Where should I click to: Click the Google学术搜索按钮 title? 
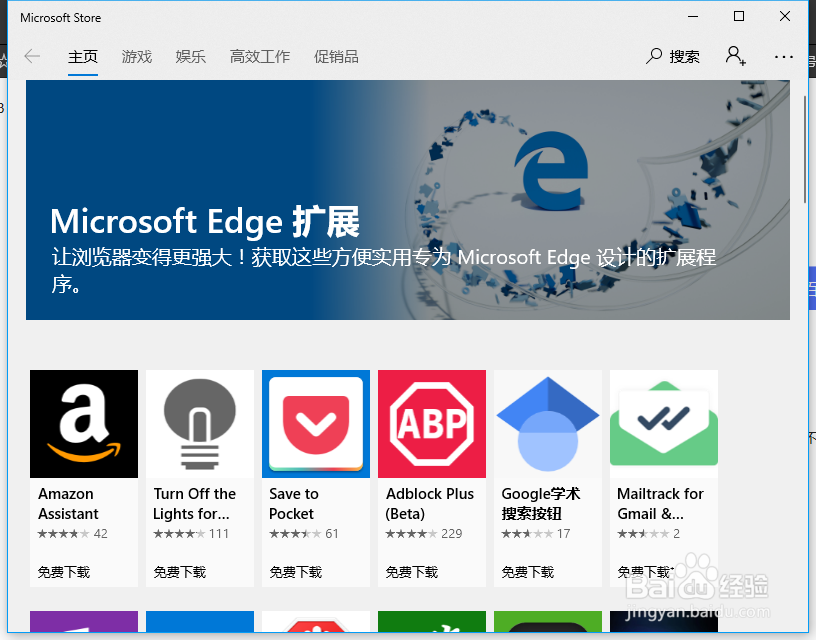tap(541, 504)
